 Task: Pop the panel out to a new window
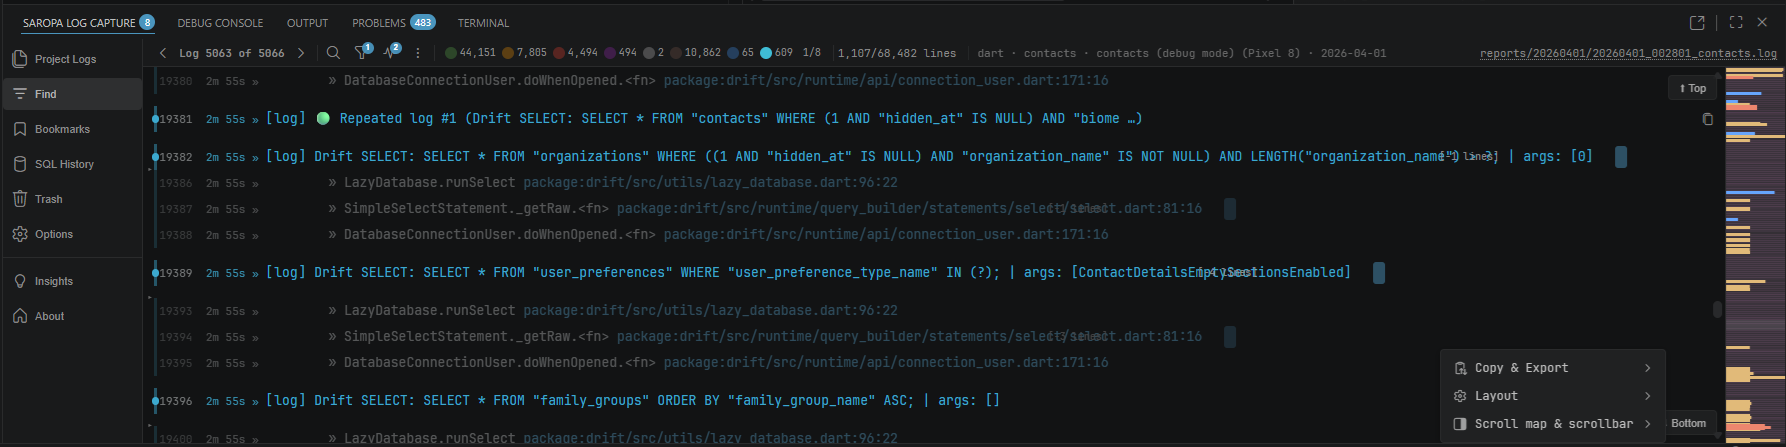[1697, 22]
